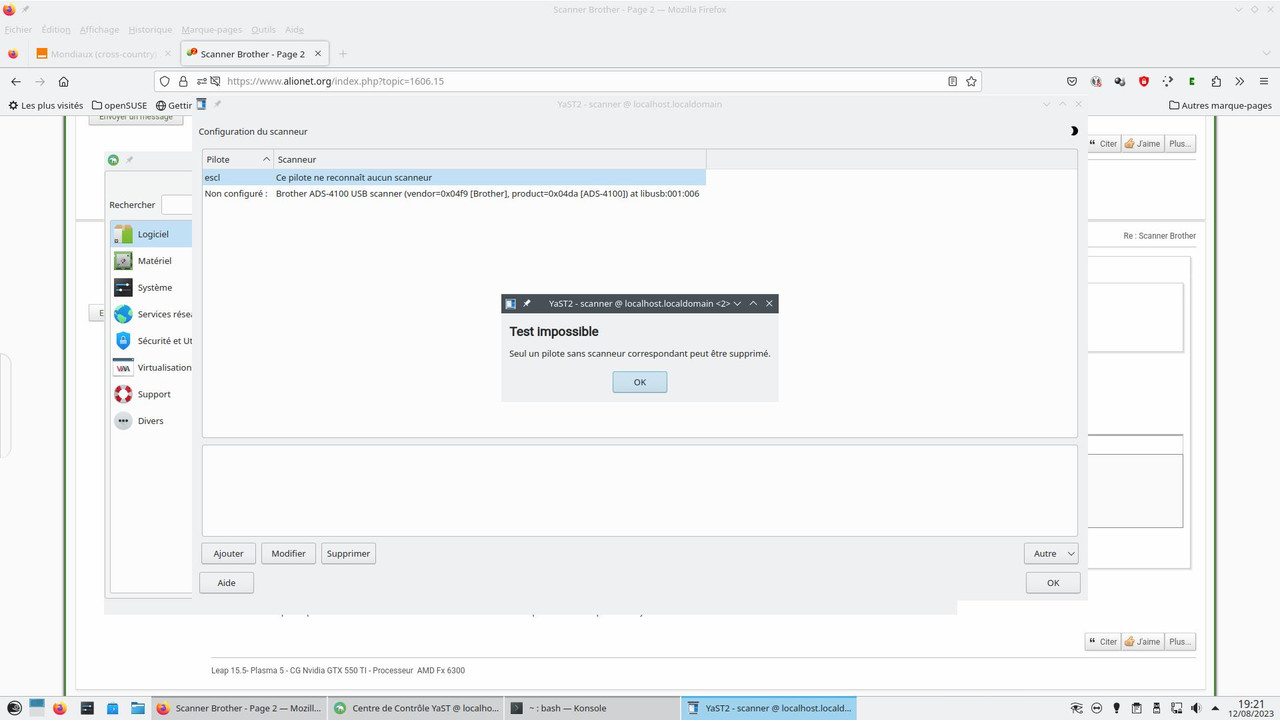1280x720 pixels.
Task: Toggle reader view in the address bar
Action: pos(952,81)
